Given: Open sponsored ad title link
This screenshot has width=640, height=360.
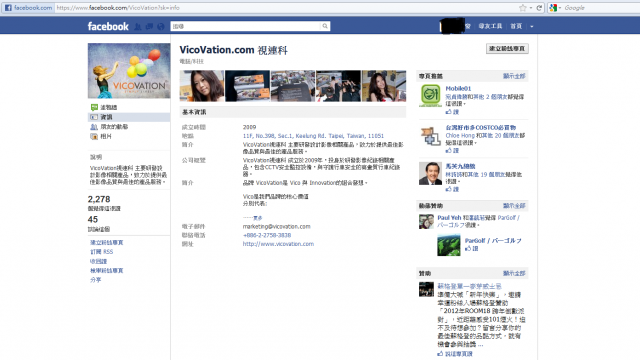Looking at the screenshot, I should click(469, 286).
